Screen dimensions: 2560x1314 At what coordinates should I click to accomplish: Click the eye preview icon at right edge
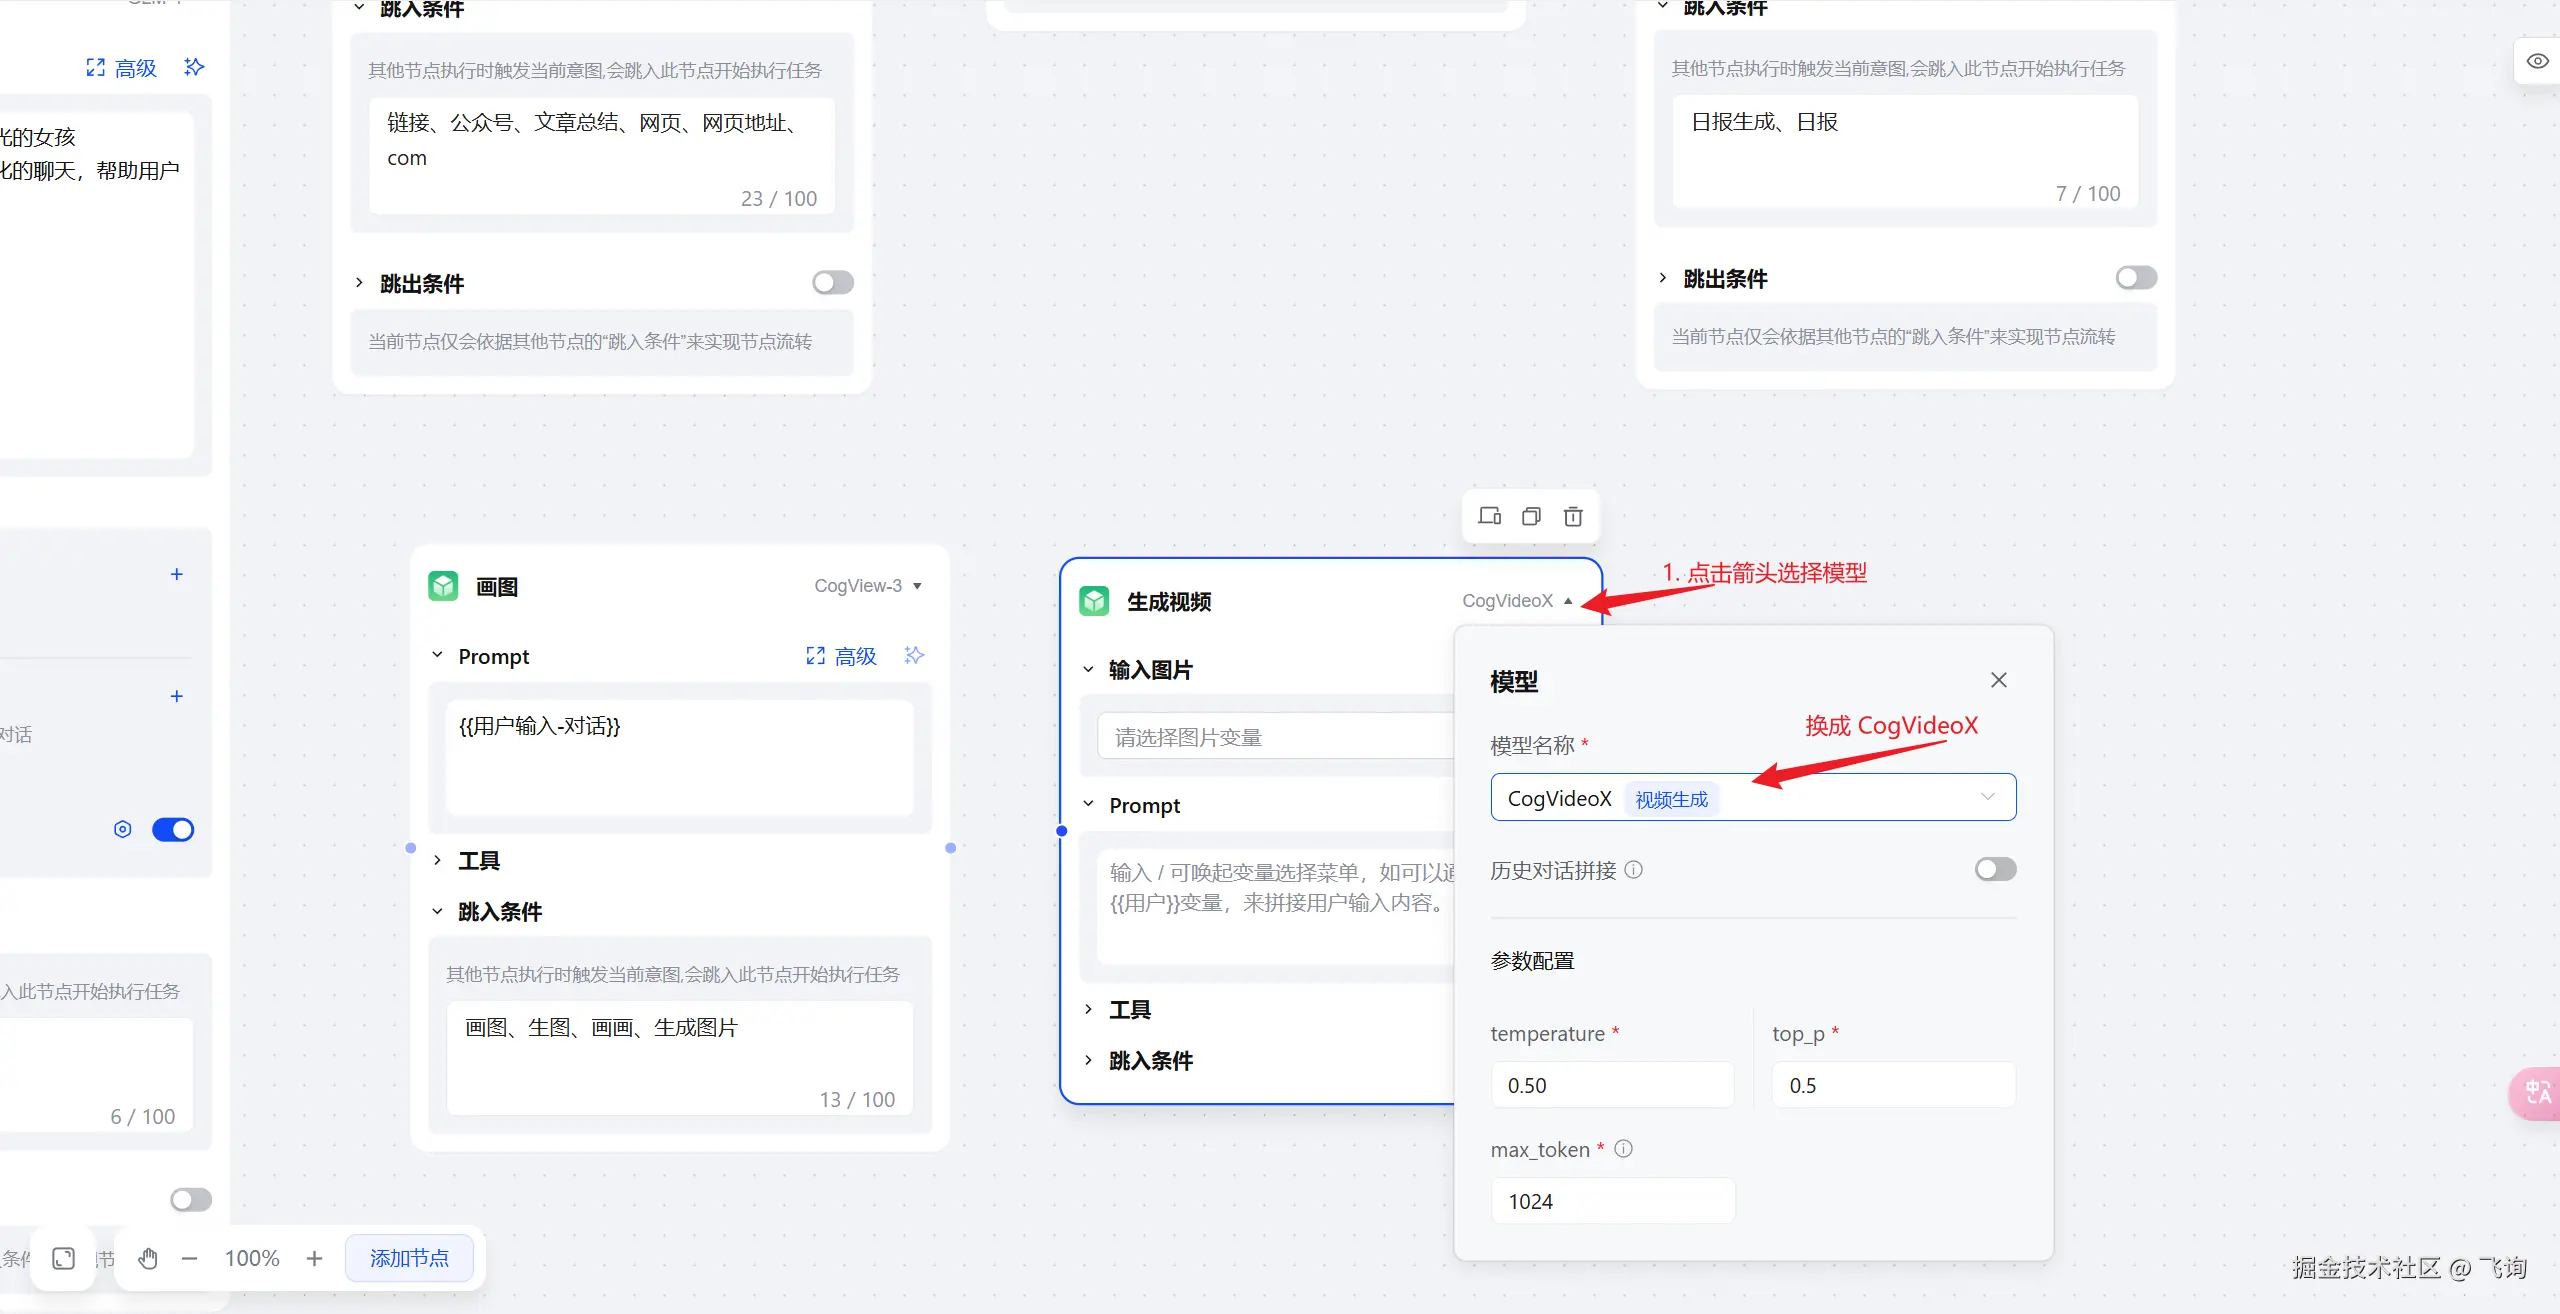point(2537,61)
